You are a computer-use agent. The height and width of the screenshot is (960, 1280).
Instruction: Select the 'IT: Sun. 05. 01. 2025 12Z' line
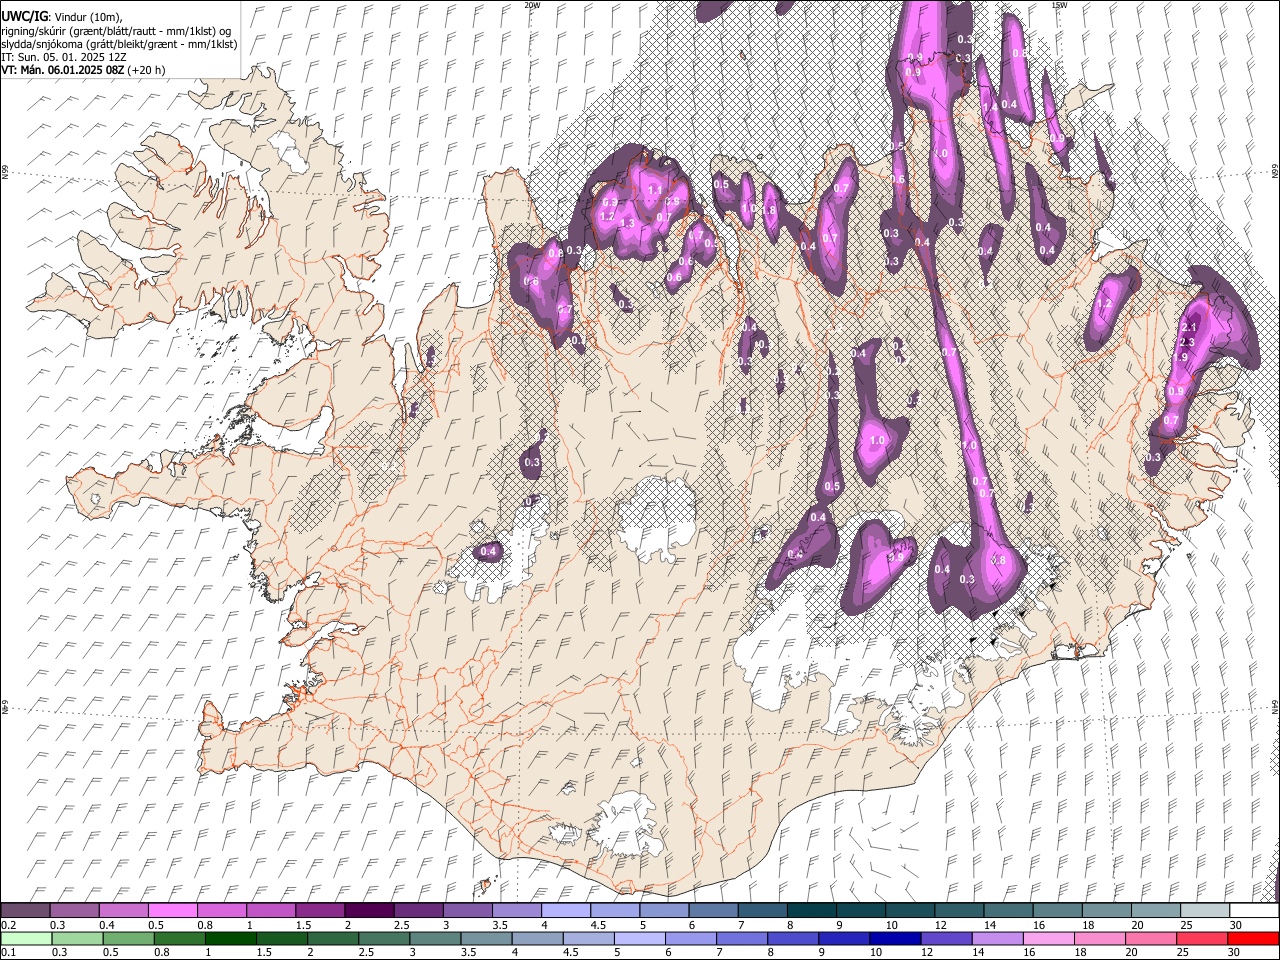point(62,57)
